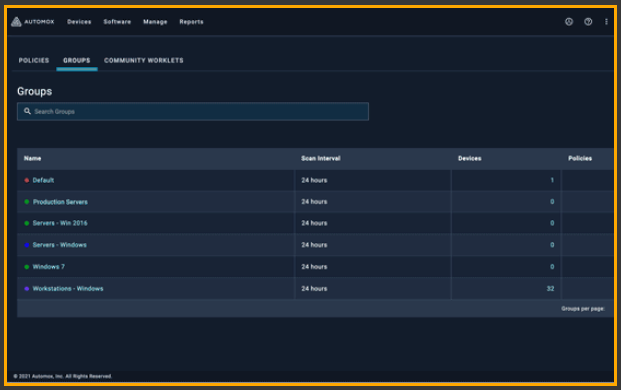This screenshot has height=390, width=621.
Task: Switch to the Community Worklets tab
Action: [x=144, y=60]
